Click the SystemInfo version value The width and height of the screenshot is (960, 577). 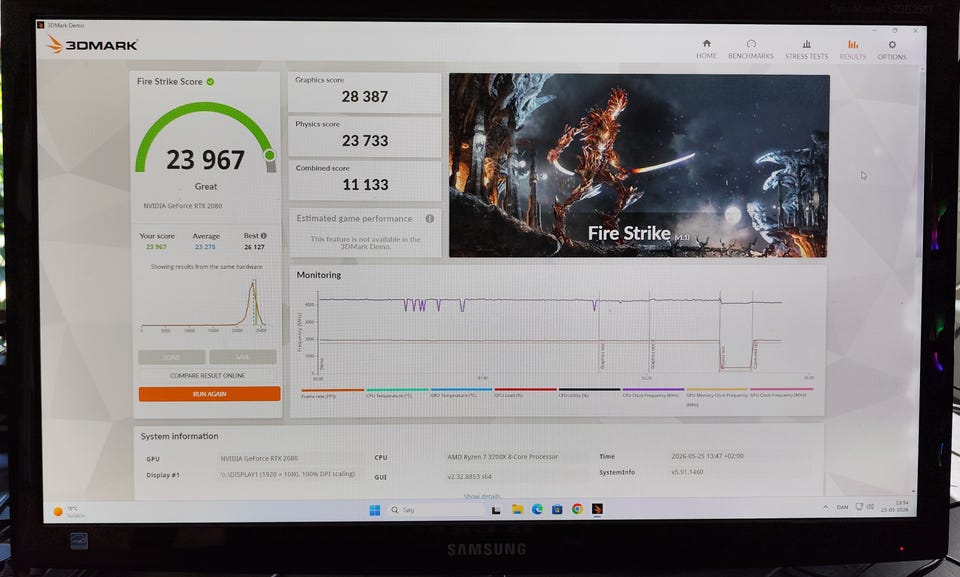tap(687, 472)
